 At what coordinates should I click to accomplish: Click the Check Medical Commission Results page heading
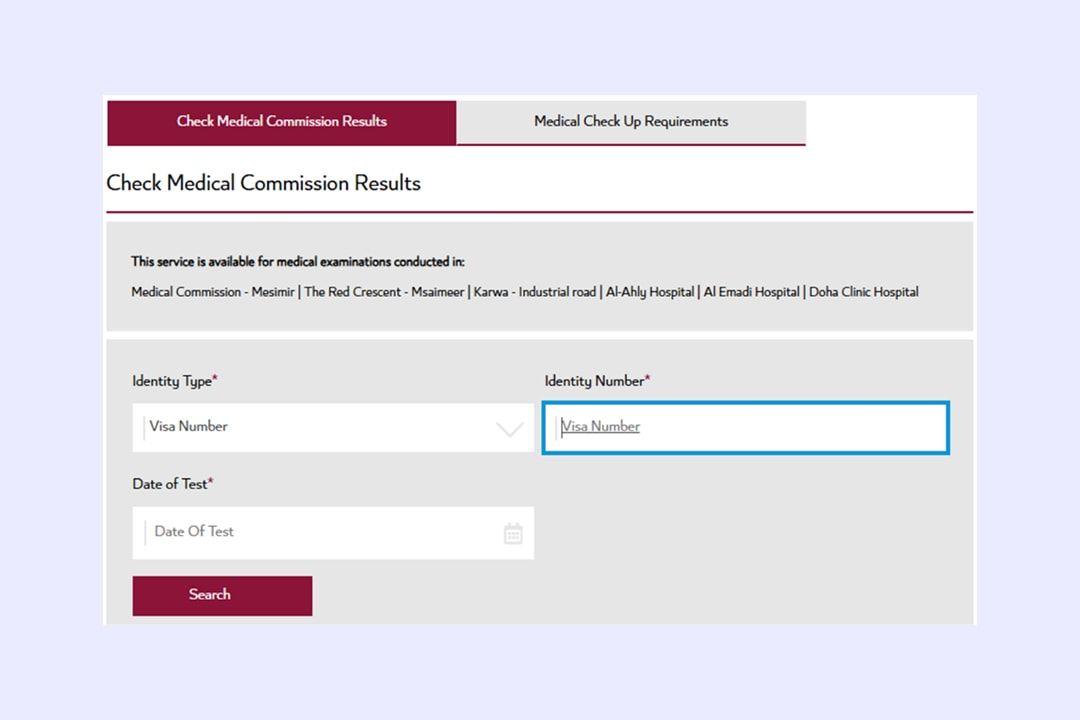[x=263, y=183]
